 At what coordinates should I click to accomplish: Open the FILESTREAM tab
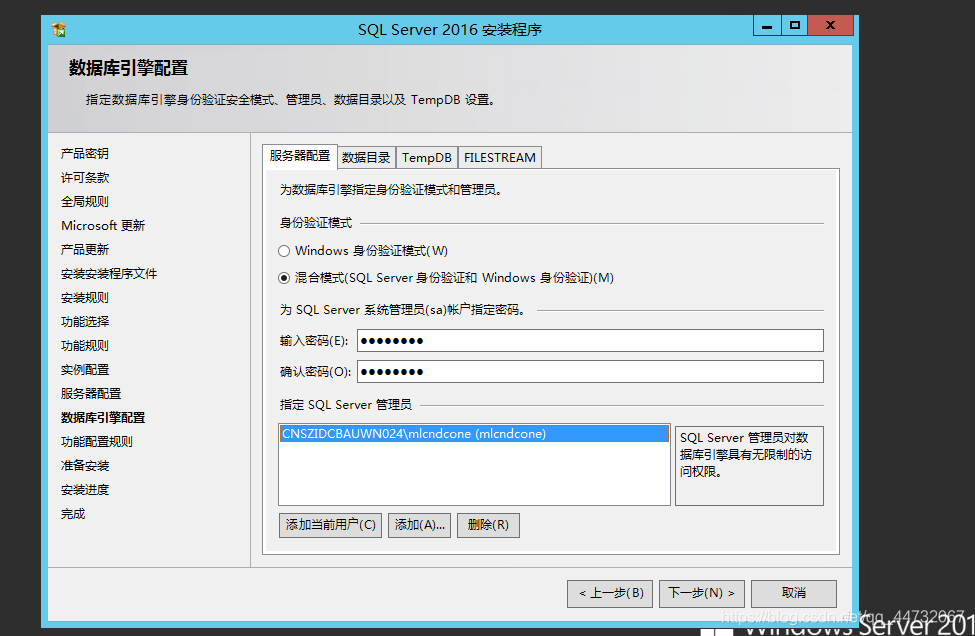click(500, 157)
